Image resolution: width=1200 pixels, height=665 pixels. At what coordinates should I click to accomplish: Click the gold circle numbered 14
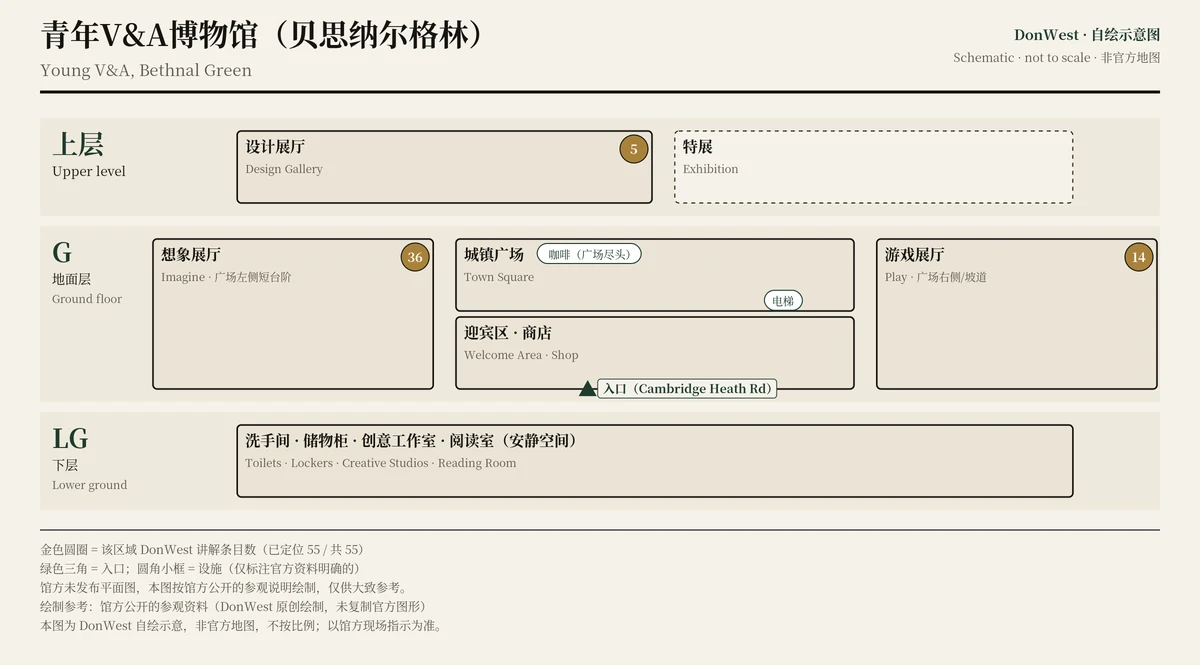pyautogui.click(x=1138, y=257)
